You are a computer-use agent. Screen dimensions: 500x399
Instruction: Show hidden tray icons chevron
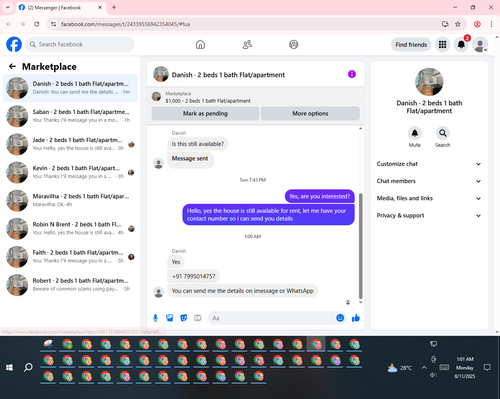point(424,368)
